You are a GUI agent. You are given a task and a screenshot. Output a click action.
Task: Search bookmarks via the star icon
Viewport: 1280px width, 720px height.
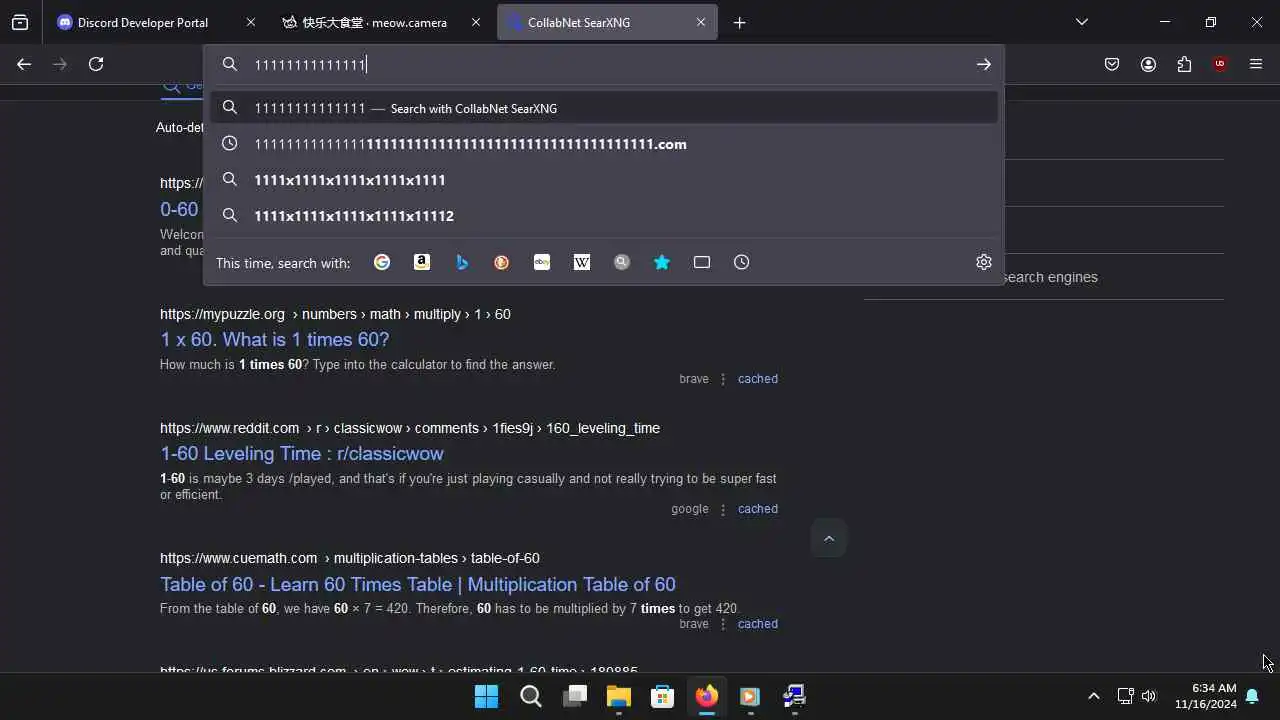pos(662,262)
